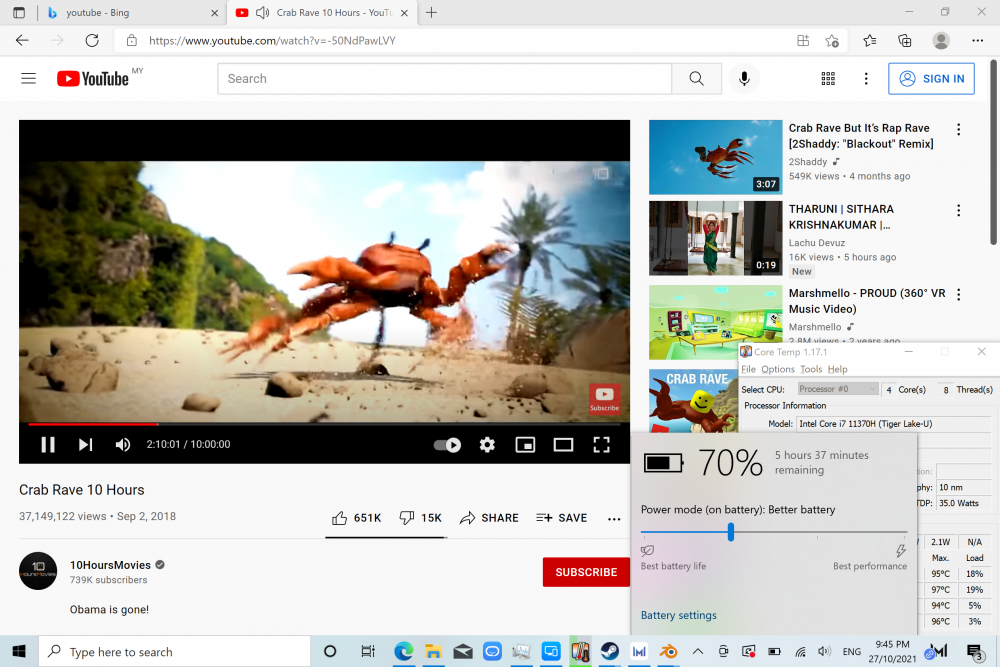The width and height of the screenshot is (1000, 667).
Task: Open the Favorites list in Edge
Action: tap(869, 41)
